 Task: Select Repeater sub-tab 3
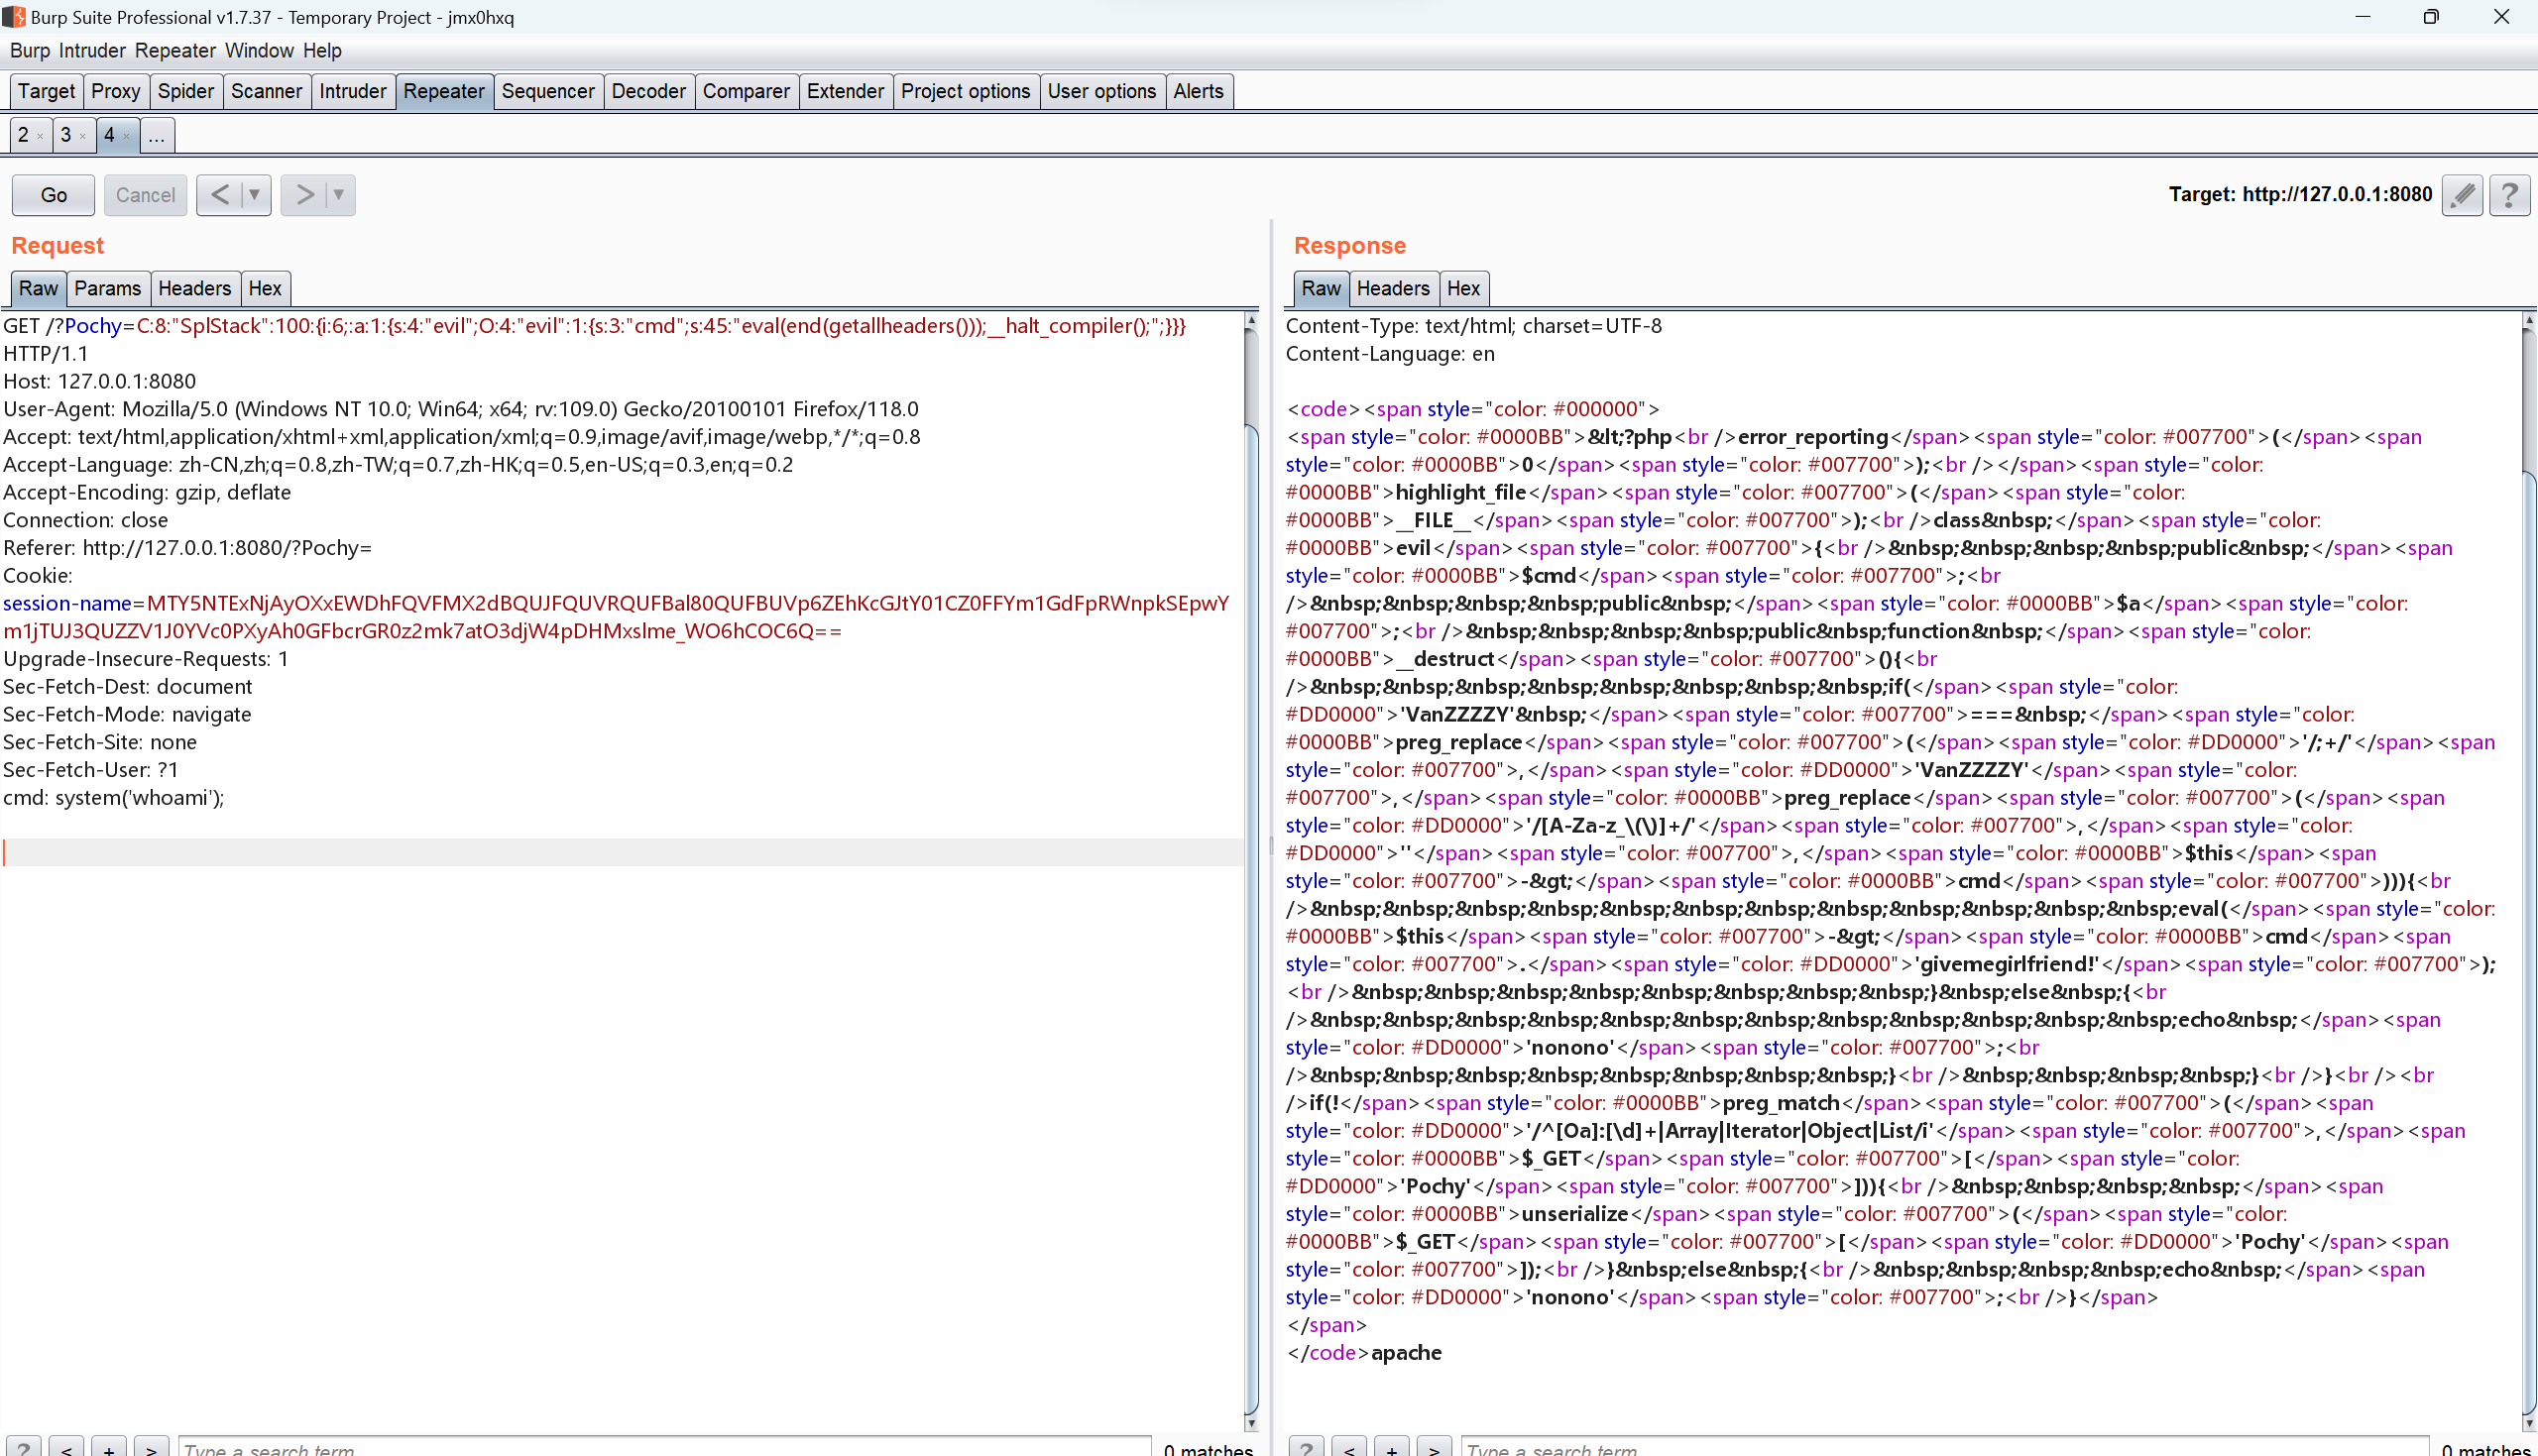[66, 135]
